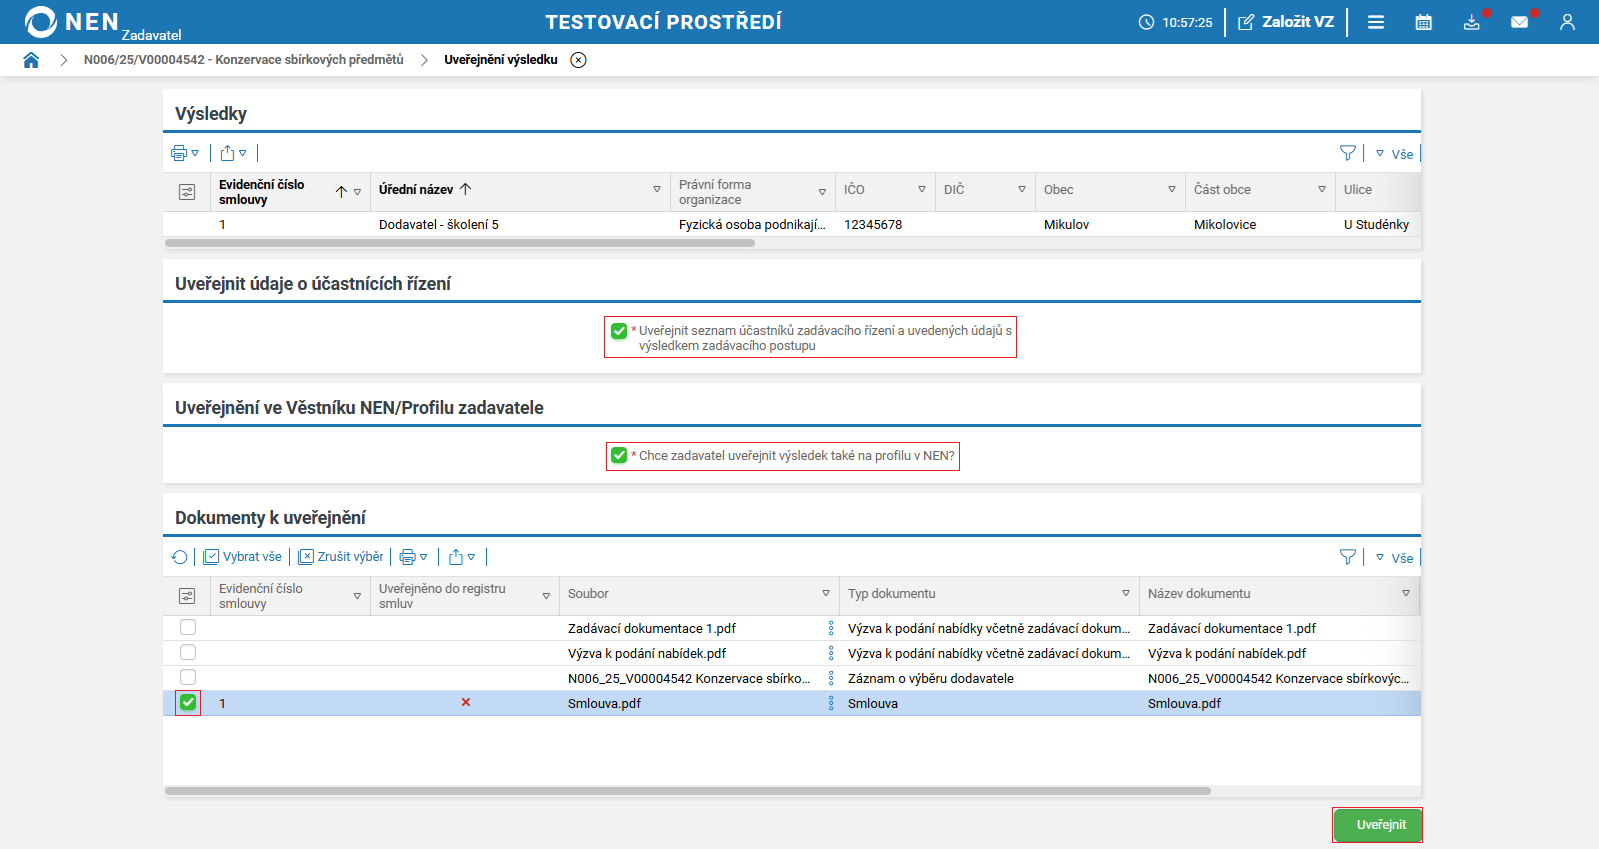Click the home icon in breadcrumb
1599x849 pixels.
pyautogui.click(x=31, y=60)
